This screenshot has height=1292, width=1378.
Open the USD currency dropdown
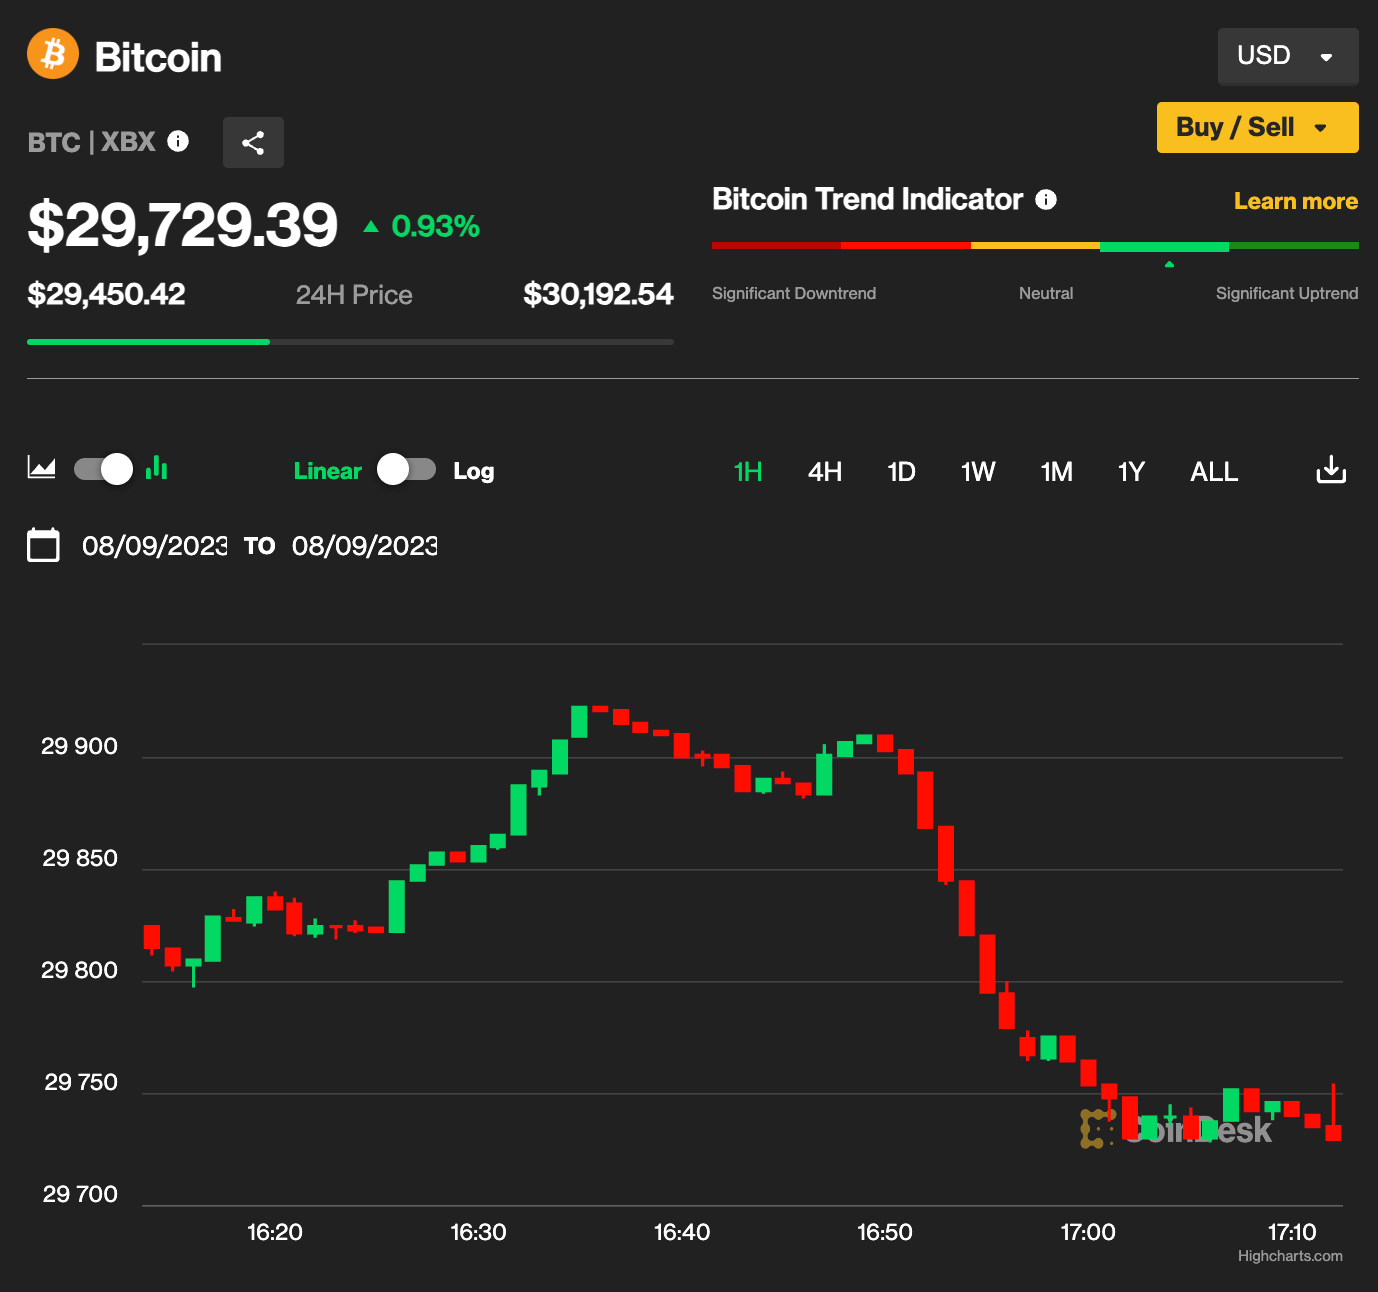1288,56
